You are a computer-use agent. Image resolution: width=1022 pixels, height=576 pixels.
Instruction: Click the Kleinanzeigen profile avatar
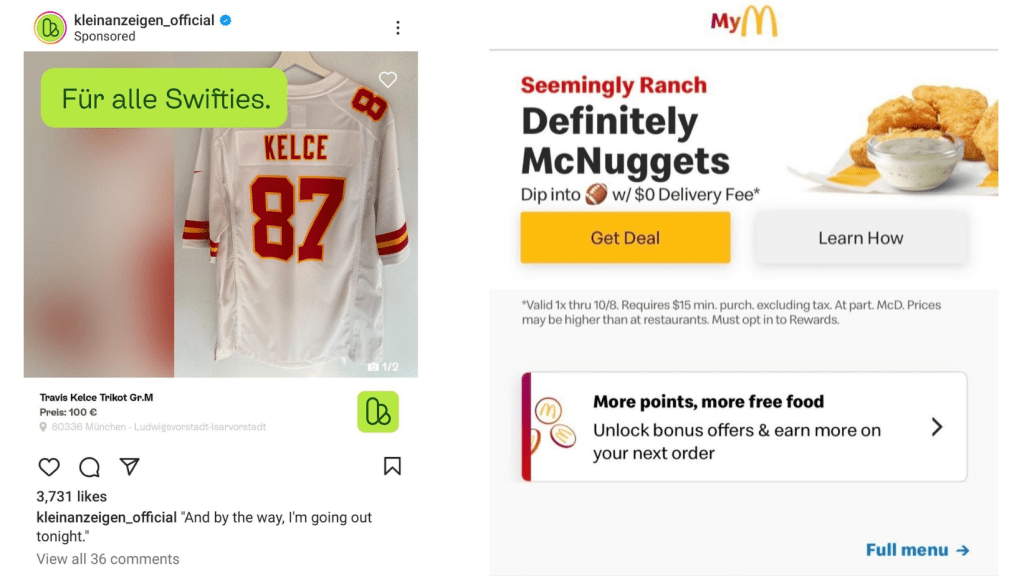[x=50, y=27]
